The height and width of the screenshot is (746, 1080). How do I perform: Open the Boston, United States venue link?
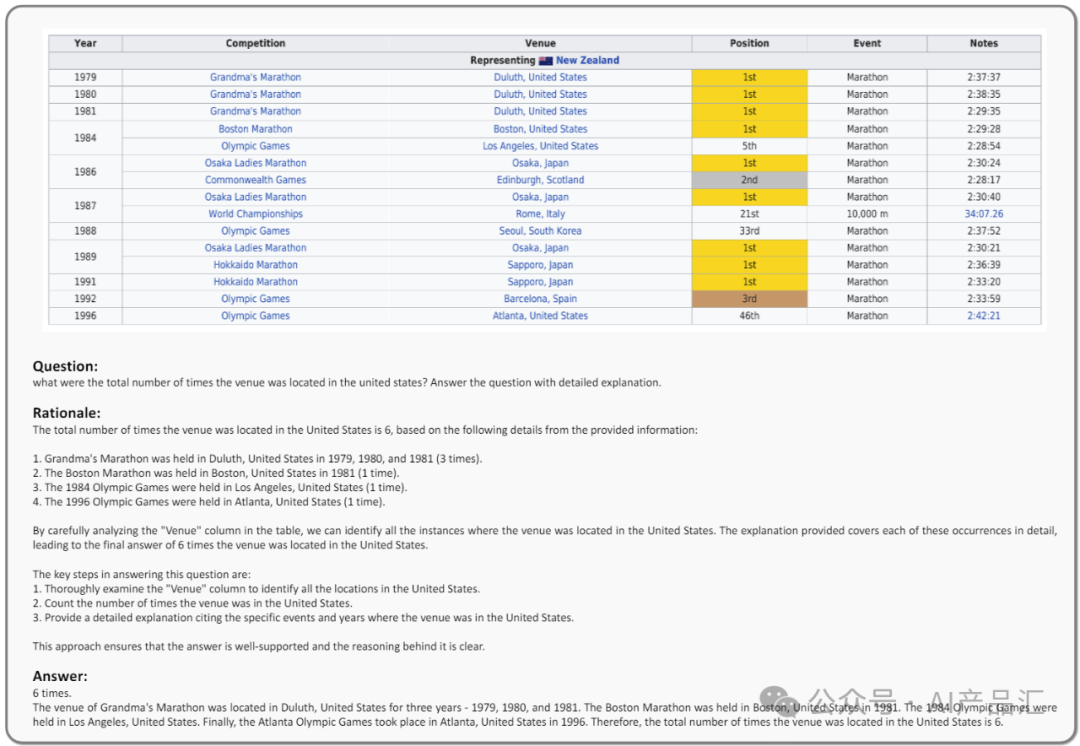[x=540, y=129]
